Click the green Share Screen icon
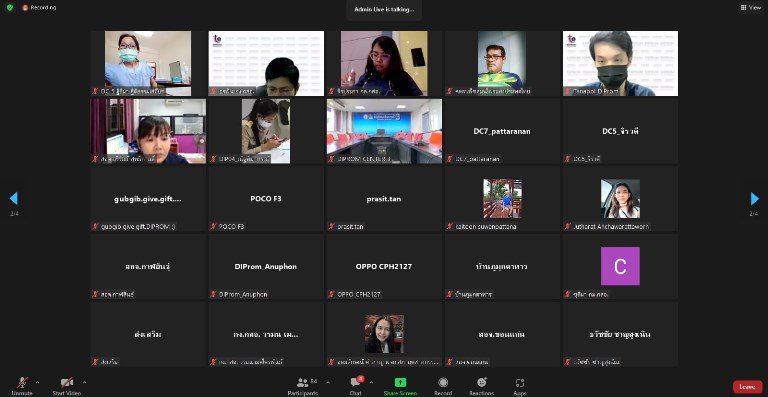The height and width of the screenshot is (397, 768). coord(400,382)
